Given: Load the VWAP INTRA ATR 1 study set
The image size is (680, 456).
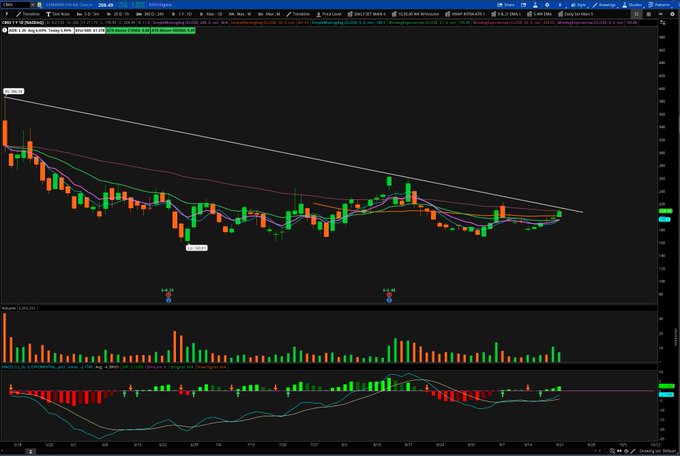Looking at the screenshot, I should (465, 14).
